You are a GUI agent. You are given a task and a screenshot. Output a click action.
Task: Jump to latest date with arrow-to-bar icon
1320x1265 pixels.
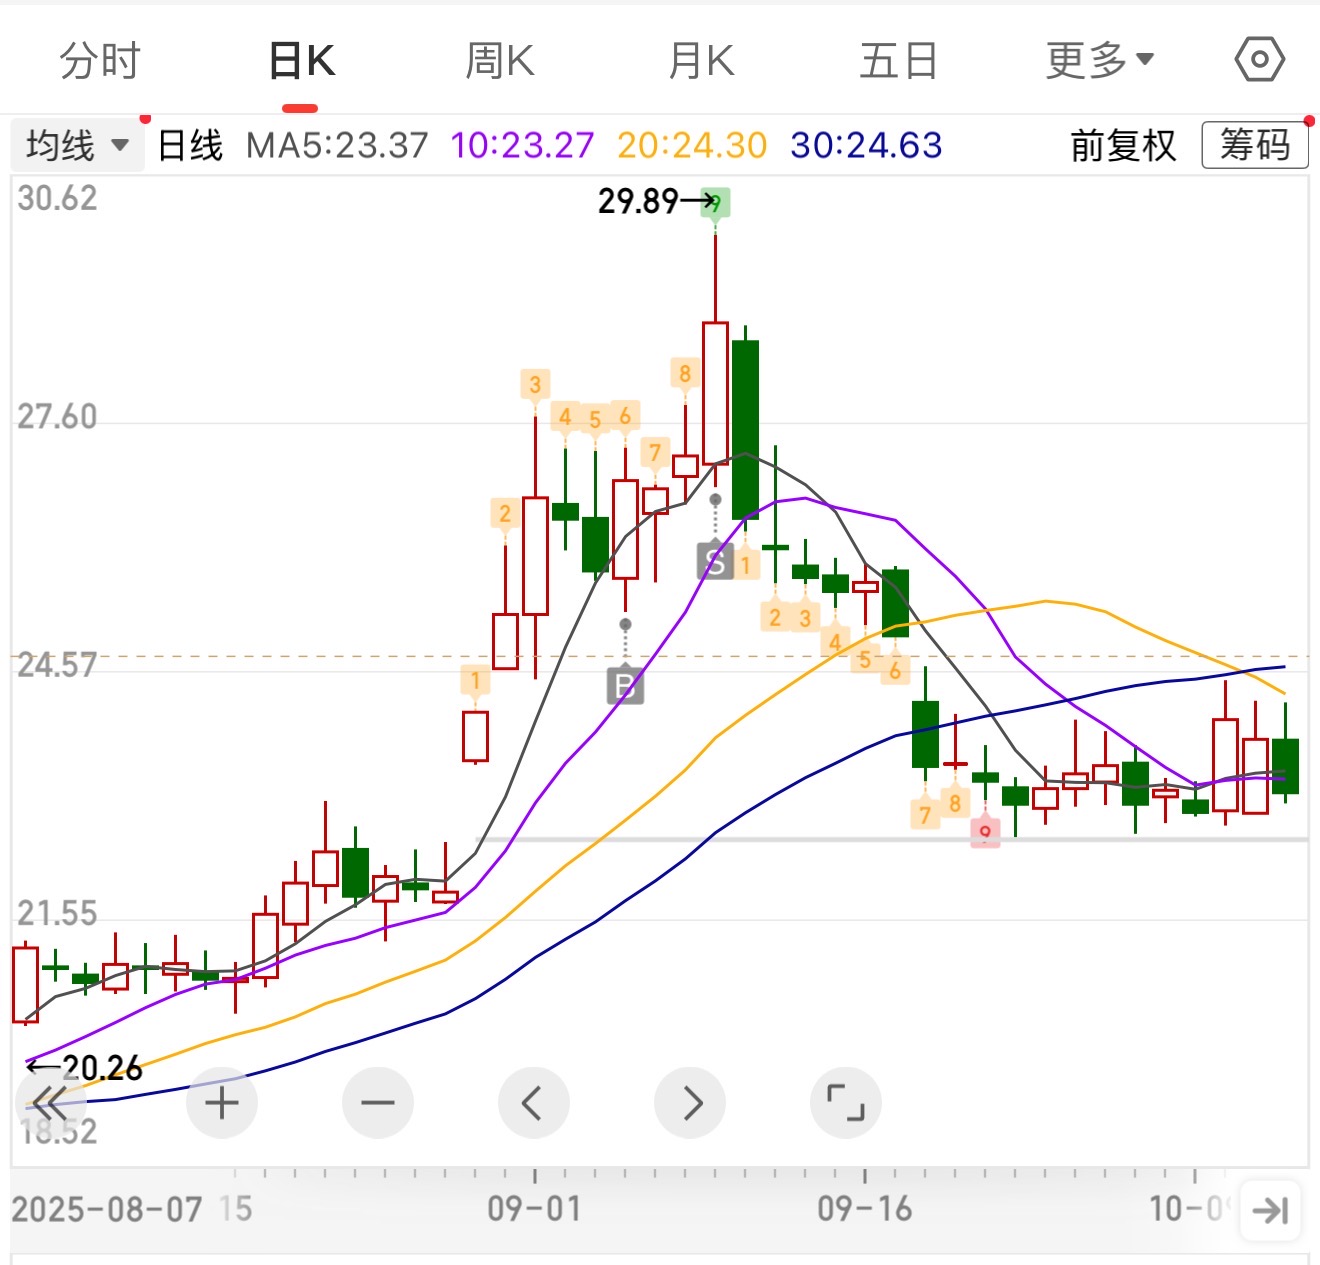tap(1270, 1211)
